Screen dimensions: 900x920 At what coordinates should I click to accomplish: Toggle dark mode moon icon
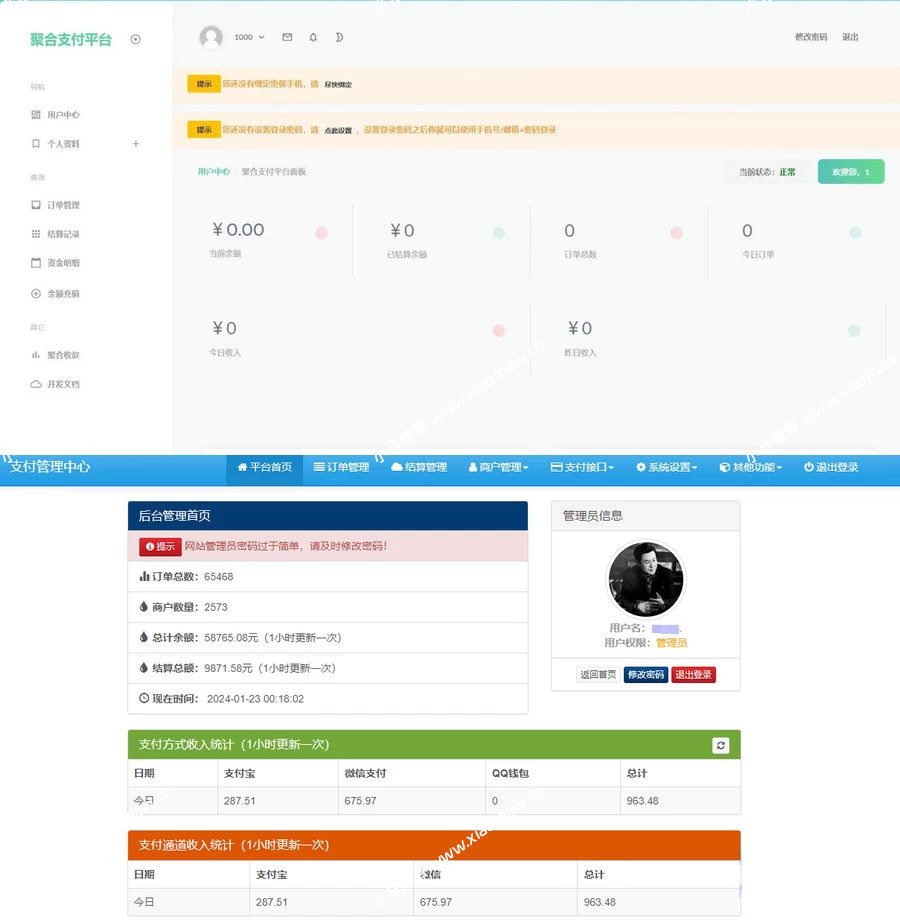pos(339,38)
